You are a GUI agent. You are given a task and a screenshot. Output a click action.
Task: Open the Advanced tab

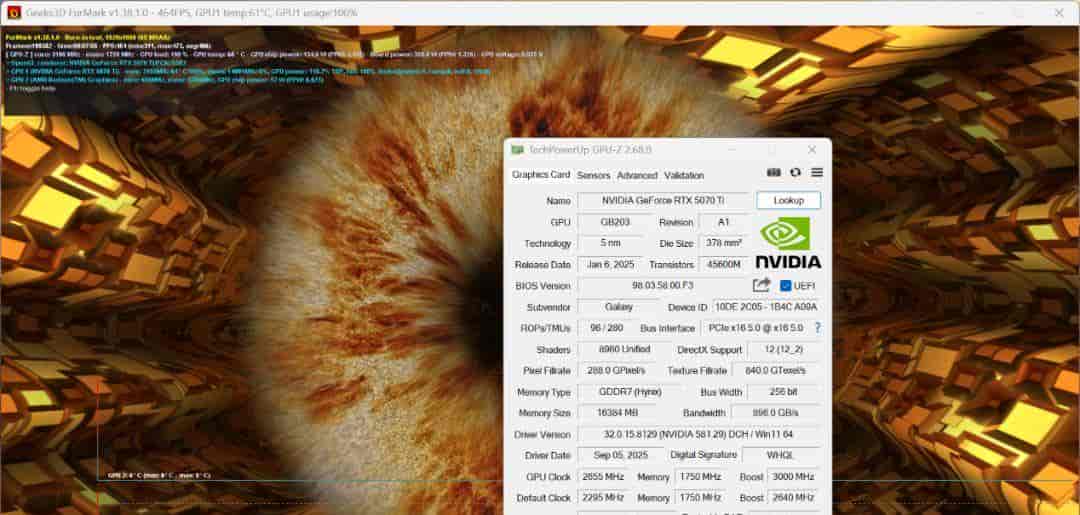[637, 176]
